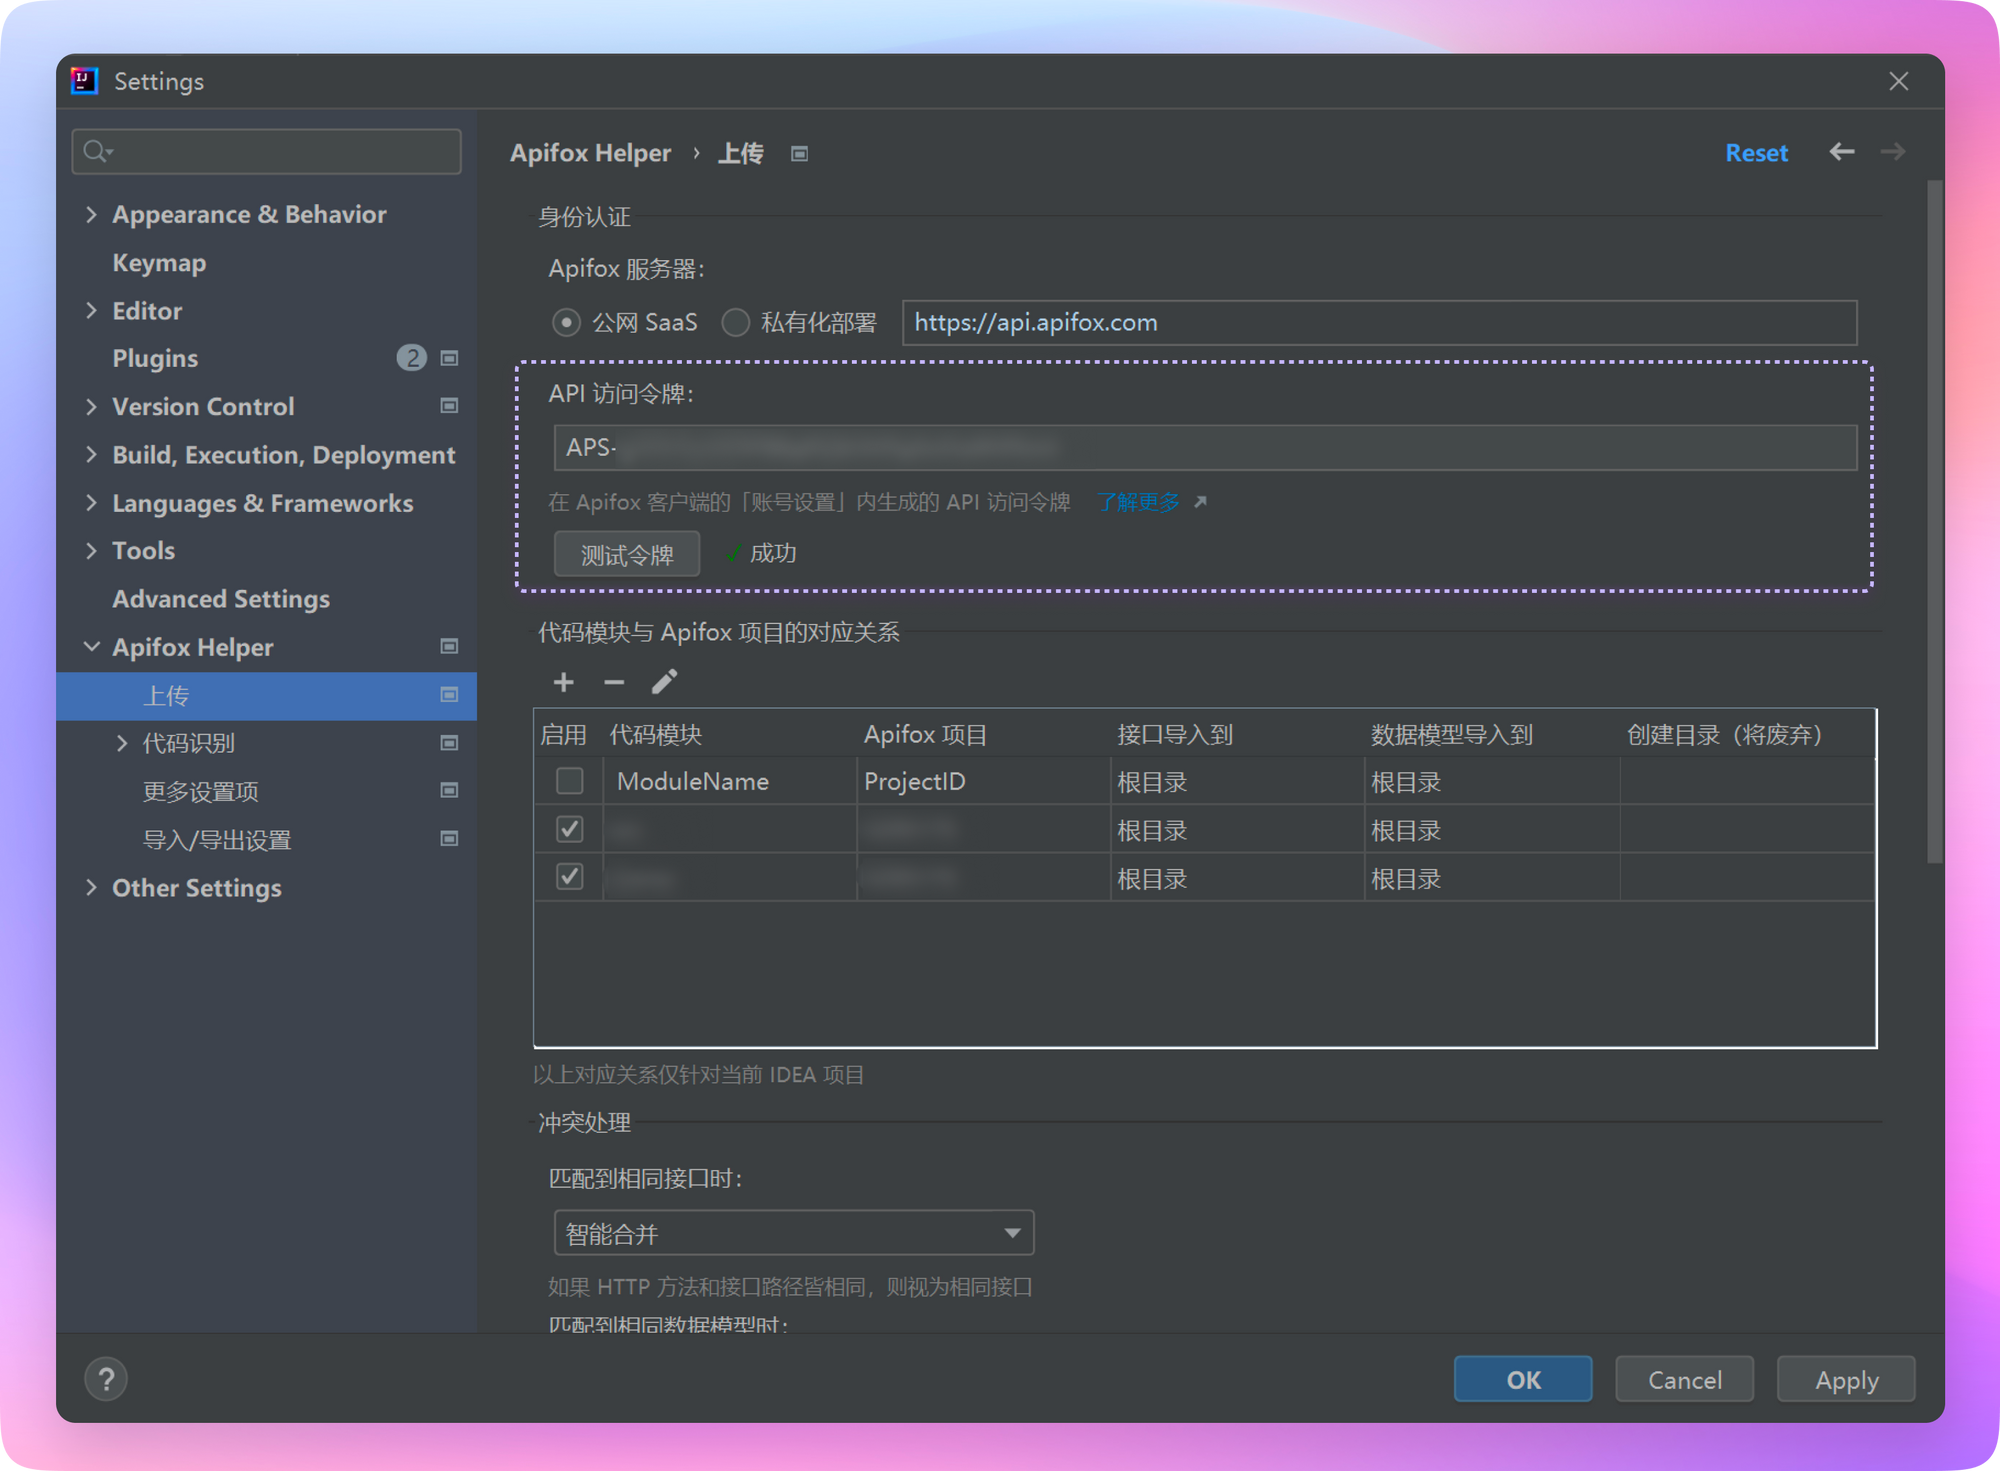Expand the 代码识别 subsection
This screenshot has height=1471, width=2000.
(122, 743)
